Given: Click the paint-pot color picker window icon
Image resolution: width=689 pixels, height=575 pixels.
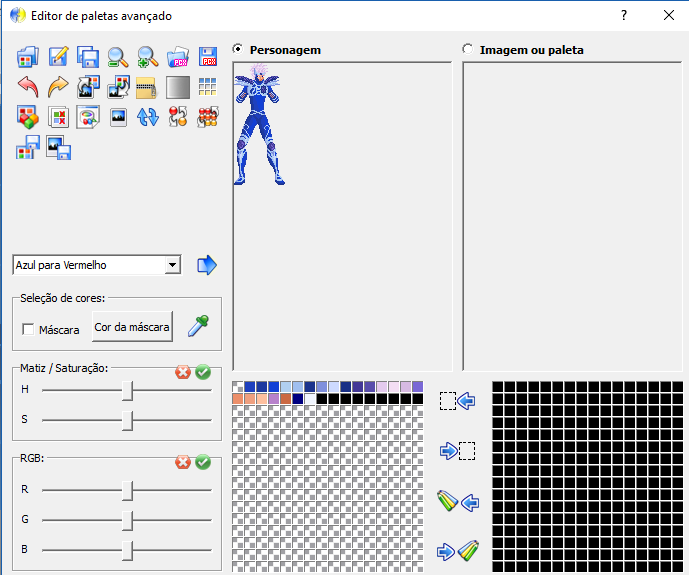Looking at the screenshot, I should [88, 117].
